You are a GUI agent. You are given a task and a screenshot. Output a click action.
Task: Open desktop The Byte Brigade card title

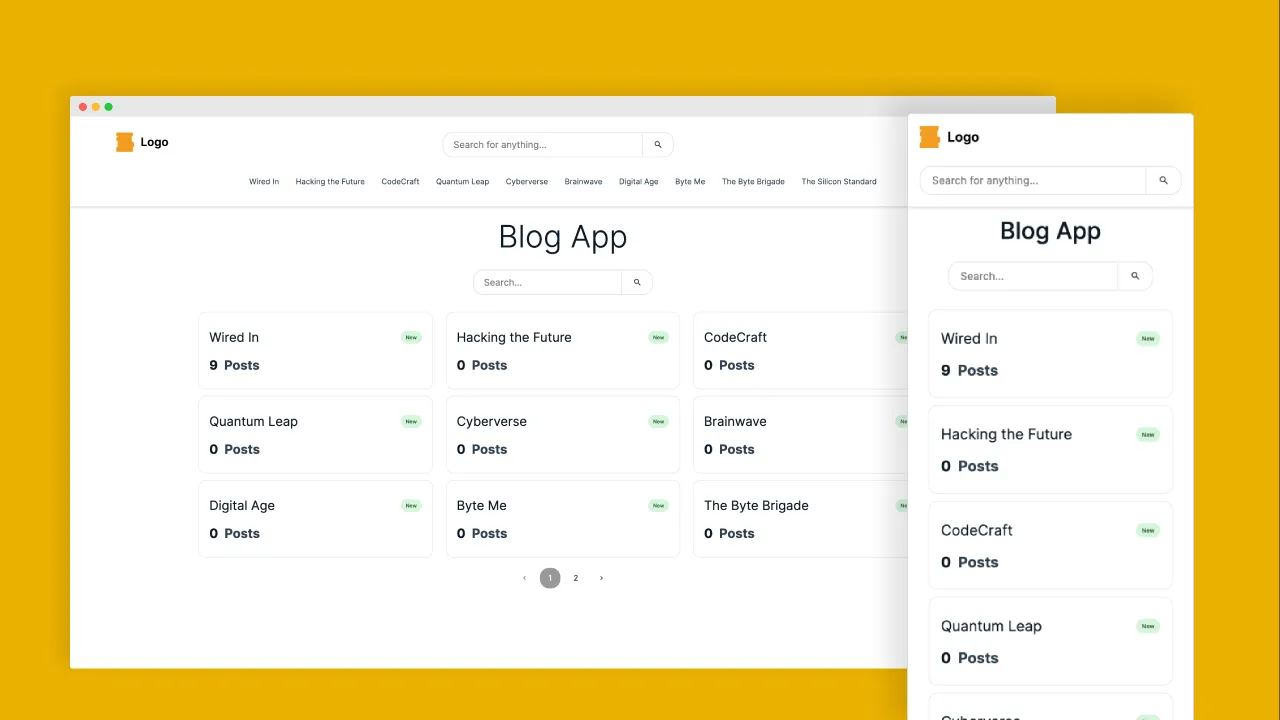point(756,506)
